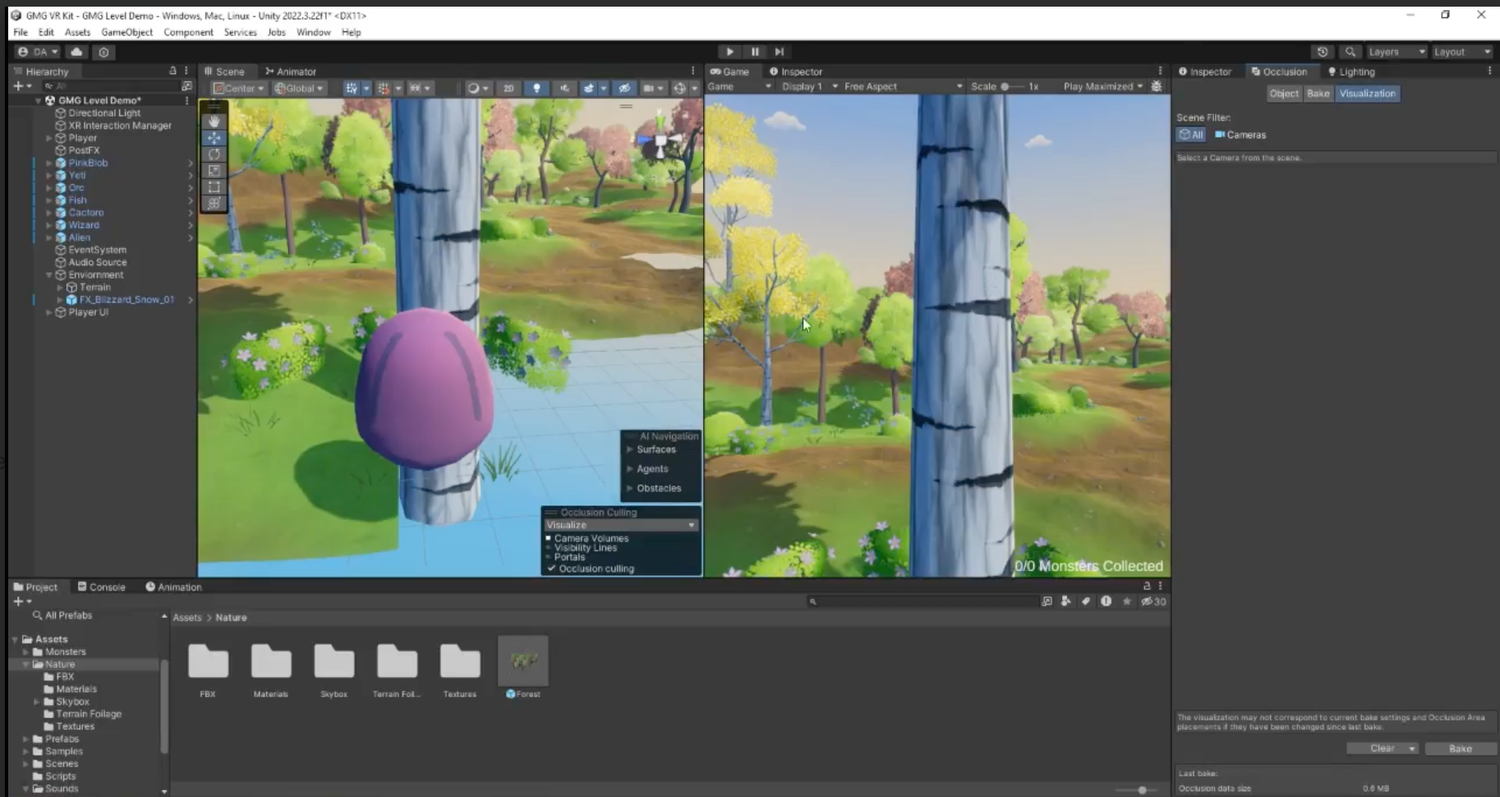Click the Hierarchy panel lock icon
Viewport: 1500px width, 797px height.
click(172, 71)
